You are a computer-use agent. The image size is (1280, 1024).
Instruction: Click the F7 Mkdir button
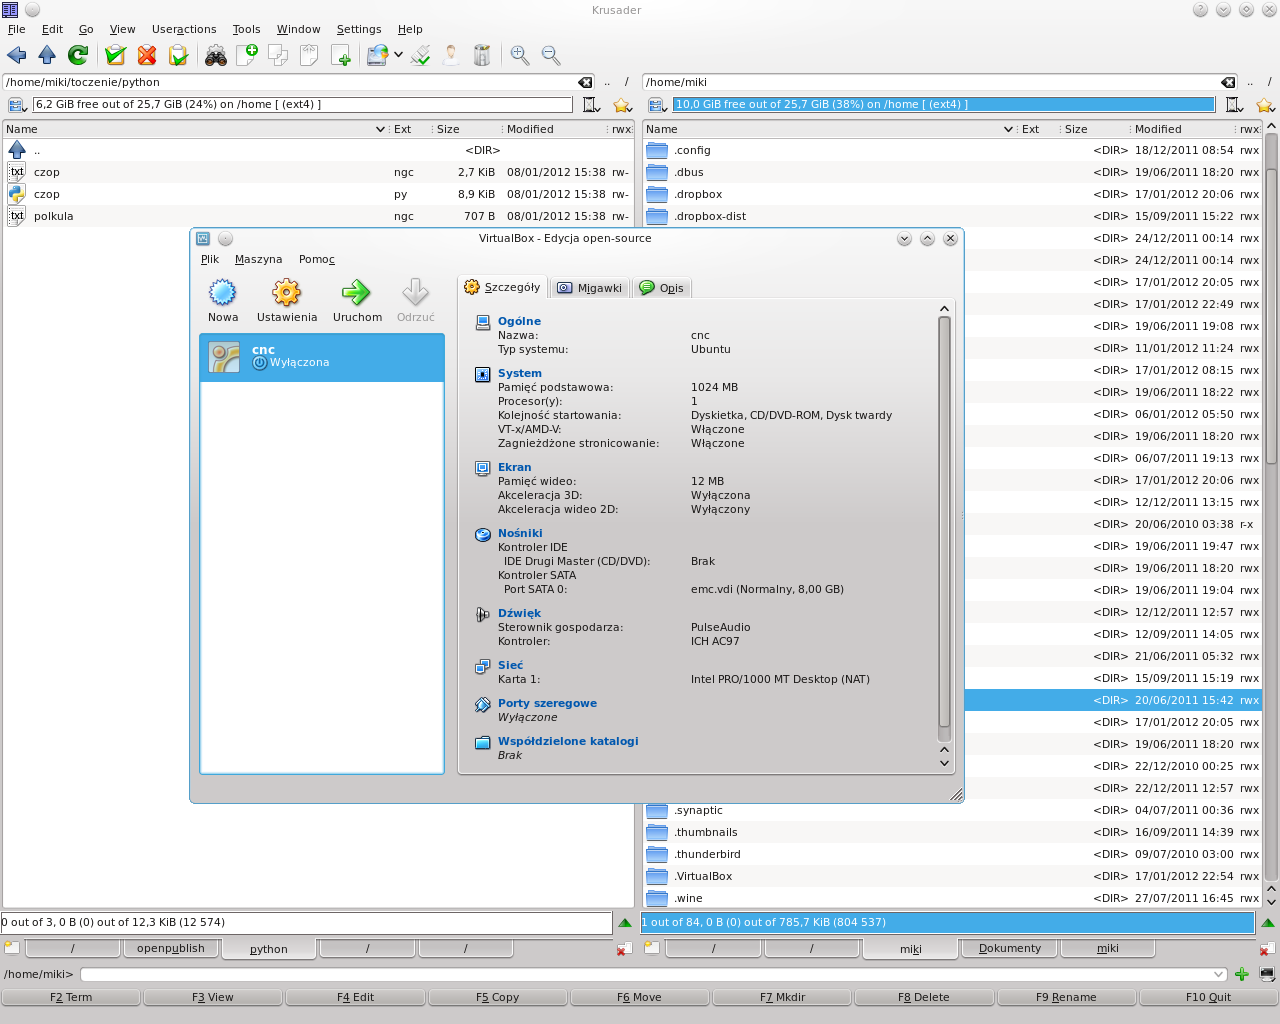click(x=782, y=997)
